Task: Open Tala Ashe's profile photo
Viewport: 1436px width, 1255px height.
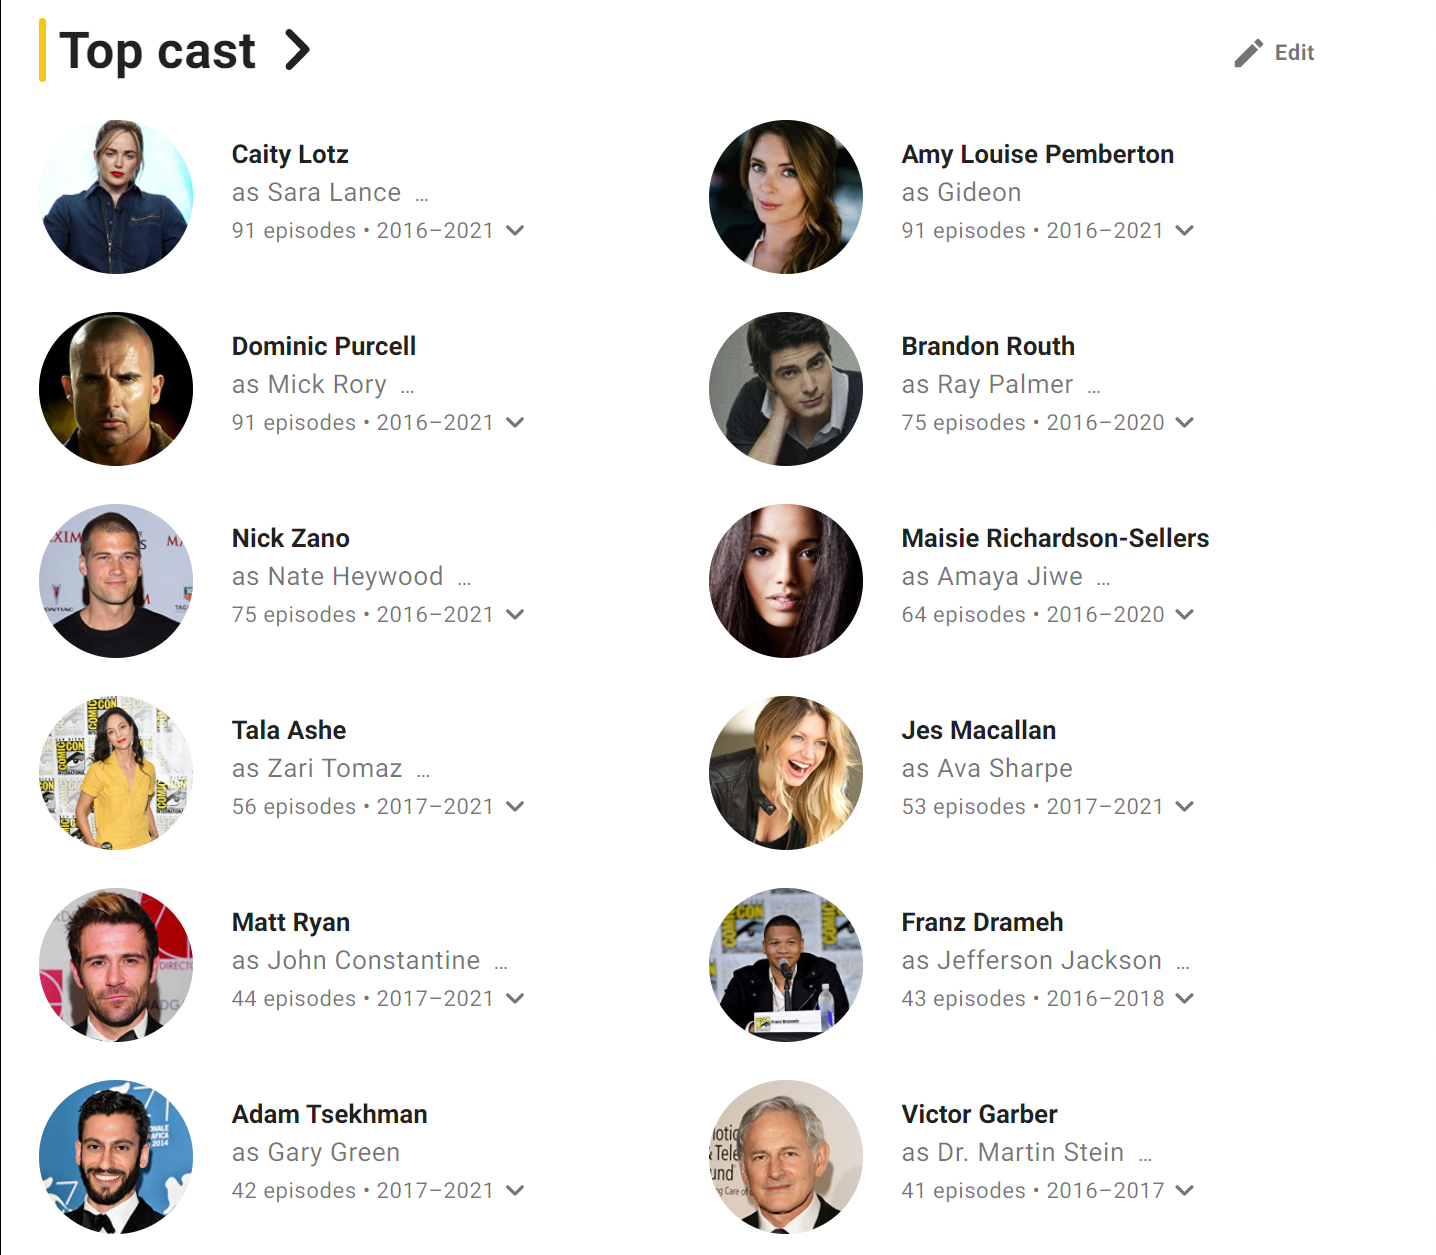Action: (x=116, y=773)
